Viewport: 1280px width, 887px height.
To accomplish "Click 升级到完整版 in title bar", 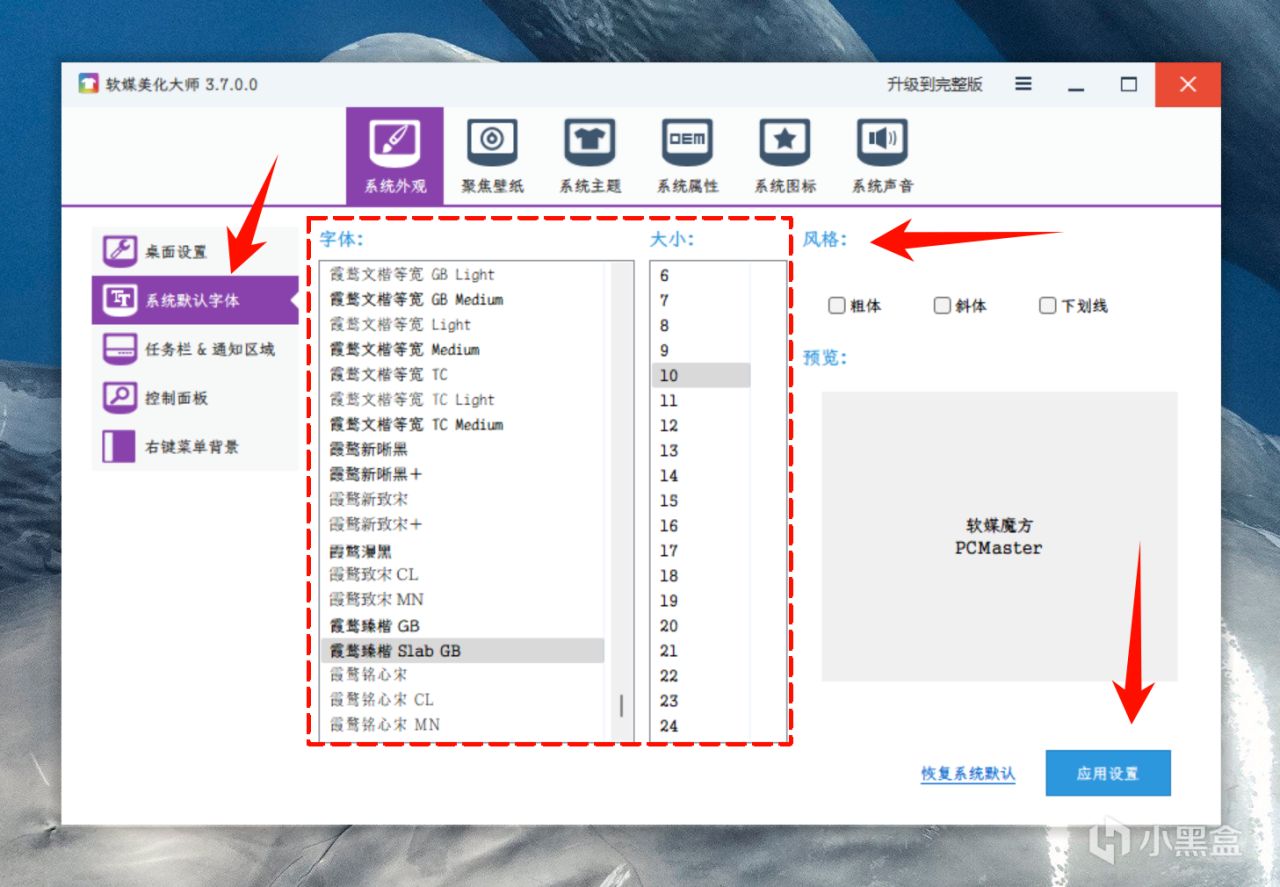I will pyautogui.click(x=935, y=85).
